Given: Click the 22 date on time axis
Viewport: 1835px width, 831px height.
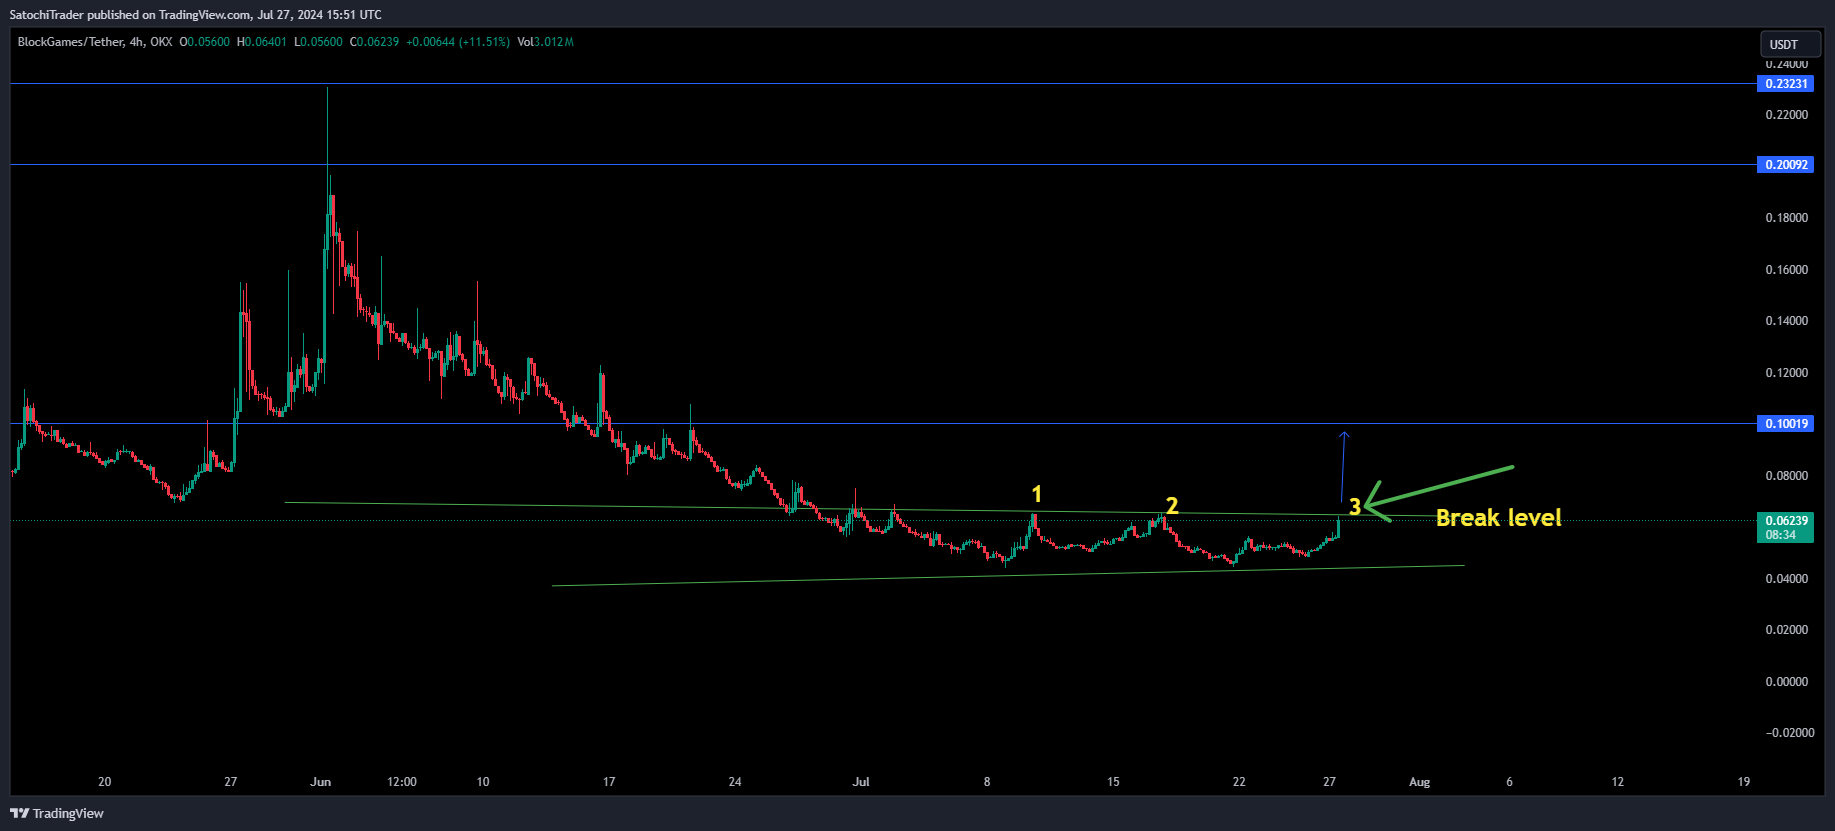Looking at the screenshot, I should click(x=1239, y=782).
